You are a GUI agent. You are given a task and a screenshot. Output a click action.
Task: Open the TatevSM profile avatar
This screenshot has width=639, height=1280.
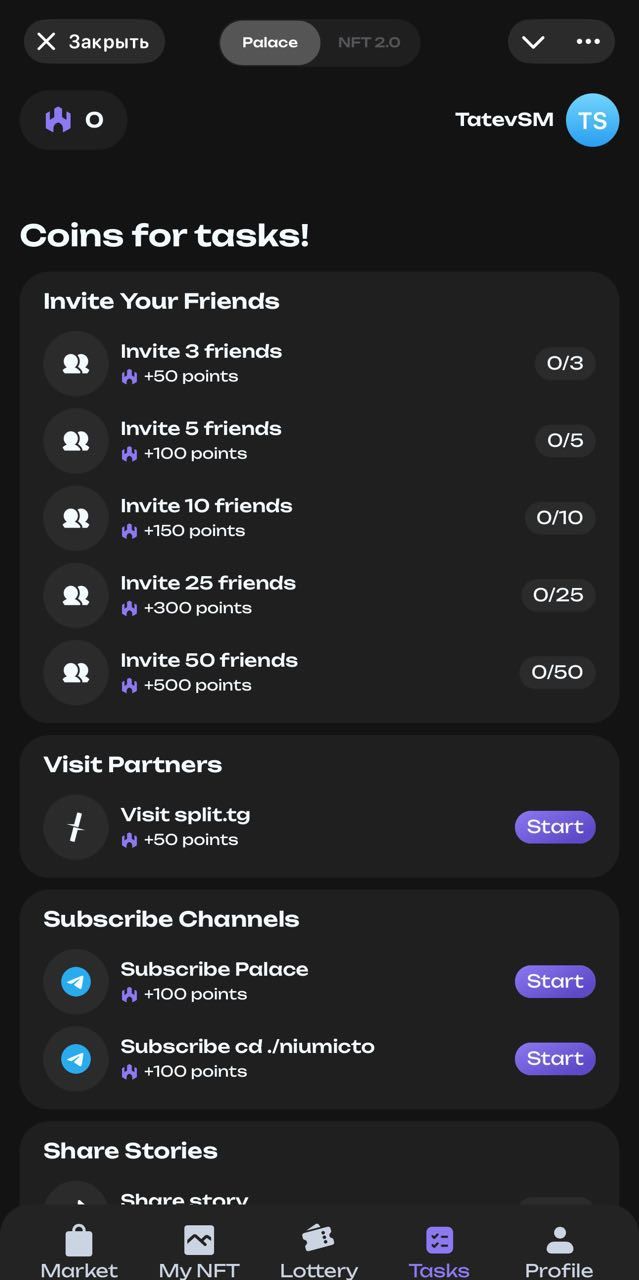[x=592, y=119]
